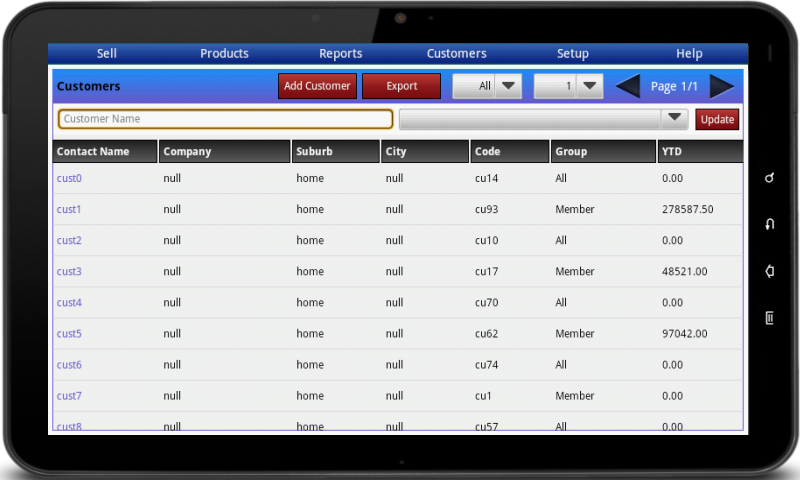Select code cell cu17

(x=486, y=271)
